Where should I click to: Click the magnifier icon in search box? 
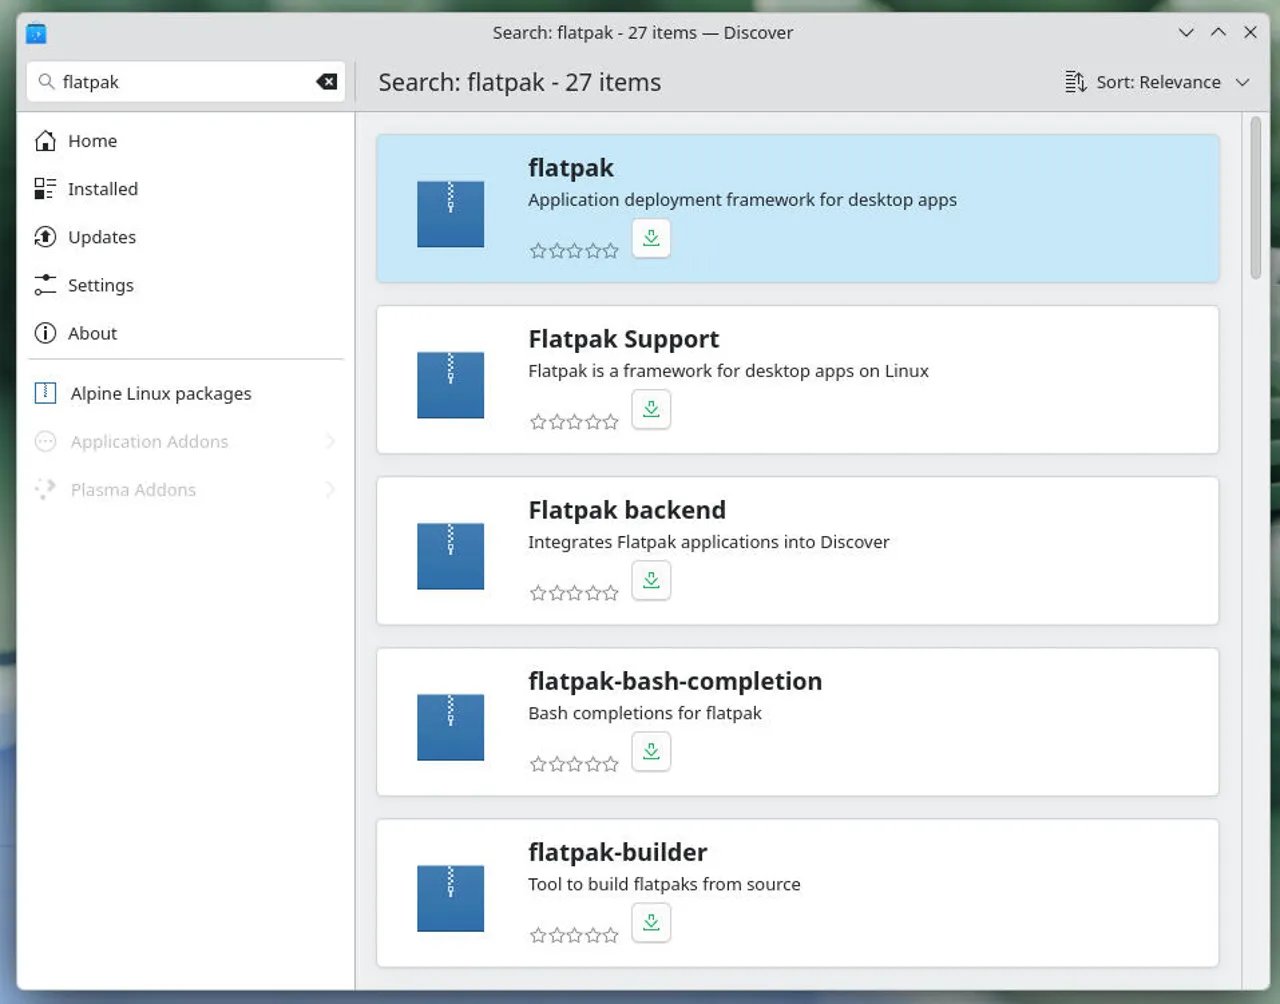coord(46,82)
